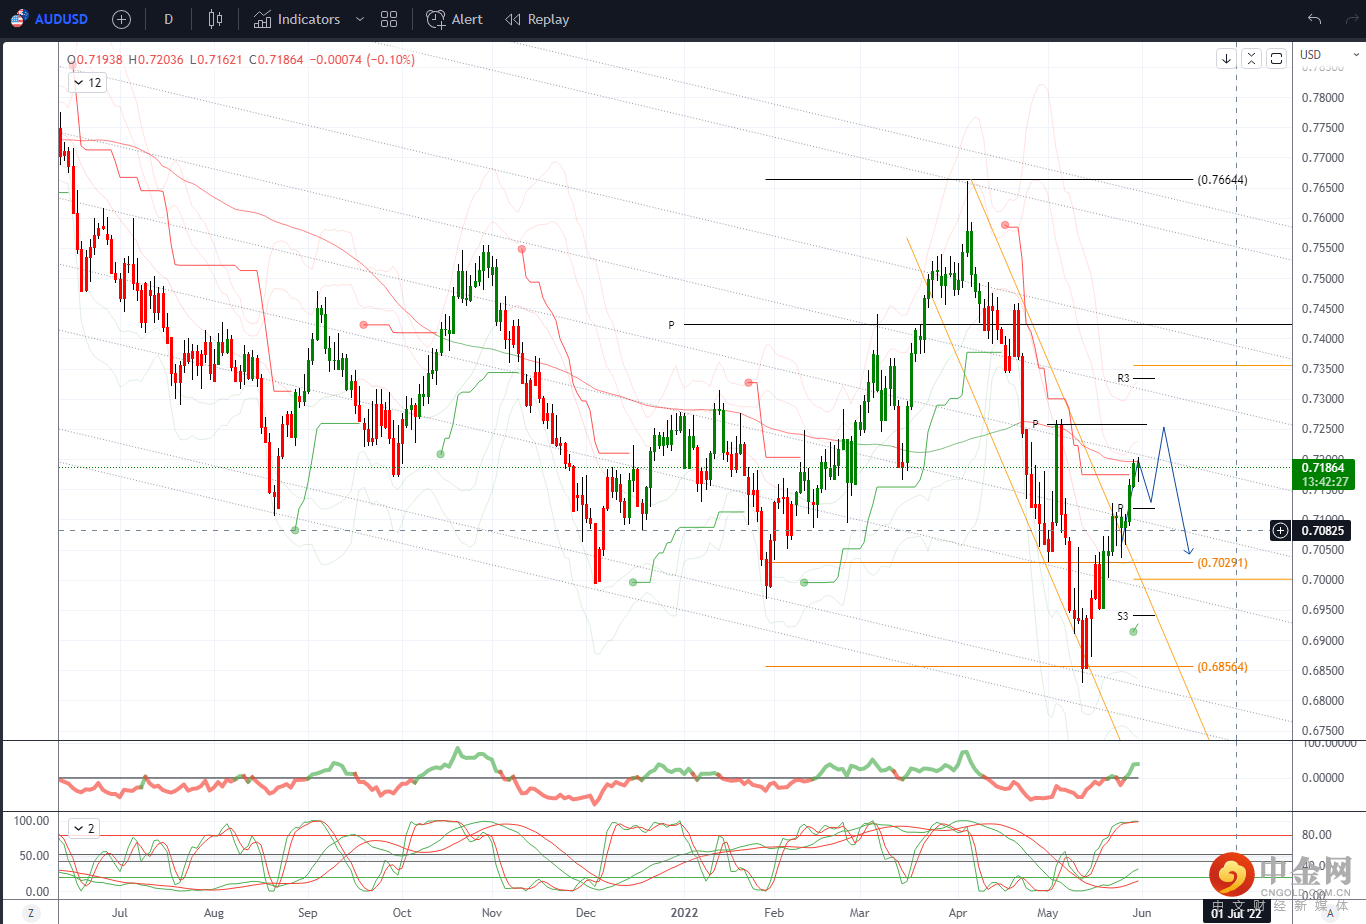Open the layout grid selector
Viewport: 1366px width, 924px height.
[x=389, y=19]
